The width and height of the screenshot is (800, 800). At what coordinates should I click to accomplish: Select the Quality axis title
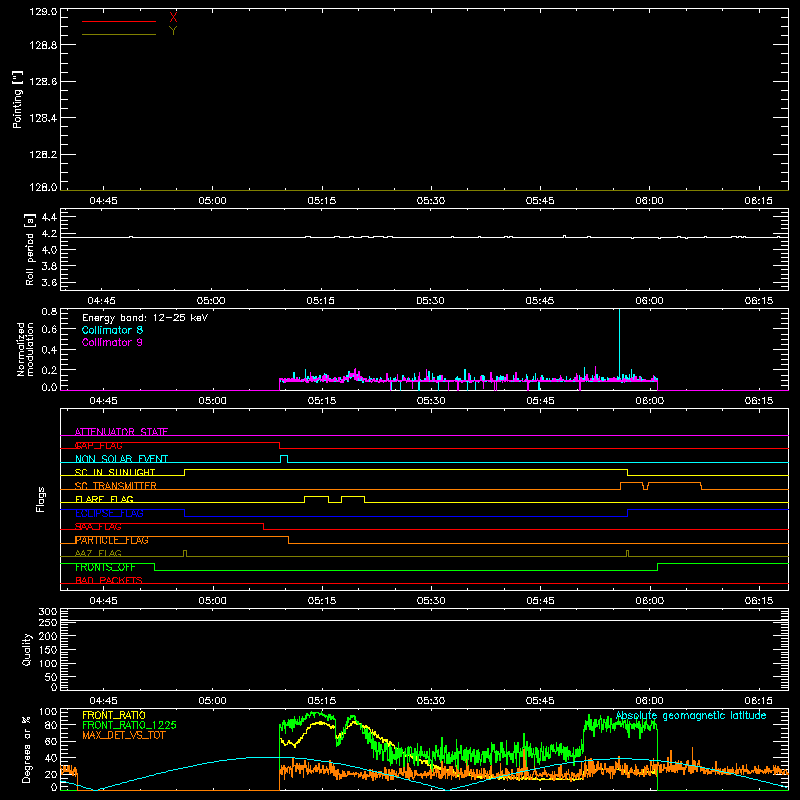(27, 649)
